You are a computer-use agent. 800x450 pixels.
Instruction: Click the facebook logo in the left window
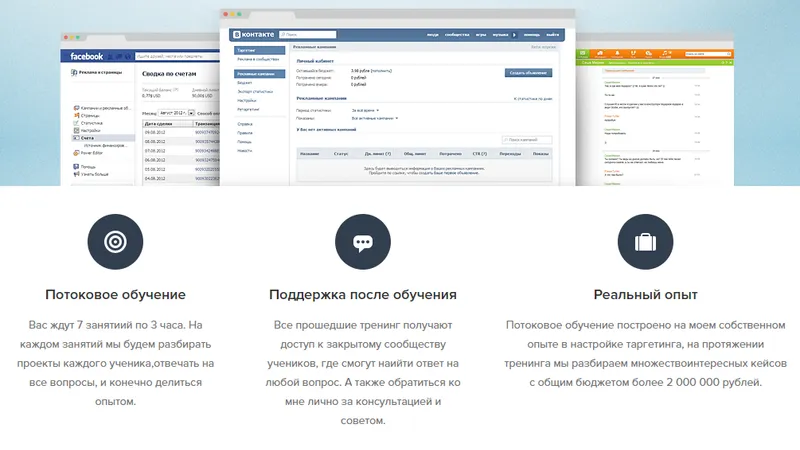[86, 56]
